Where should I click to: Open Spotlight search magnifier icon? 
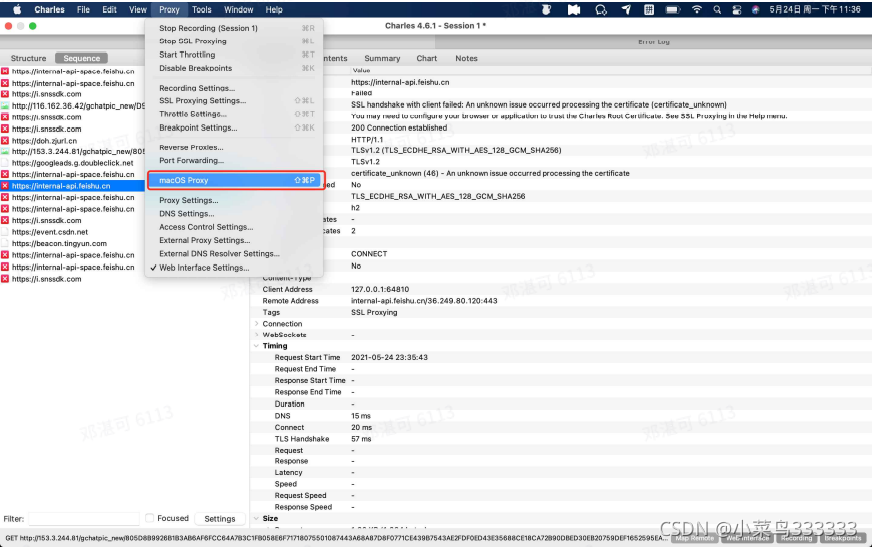pos(717,9)
